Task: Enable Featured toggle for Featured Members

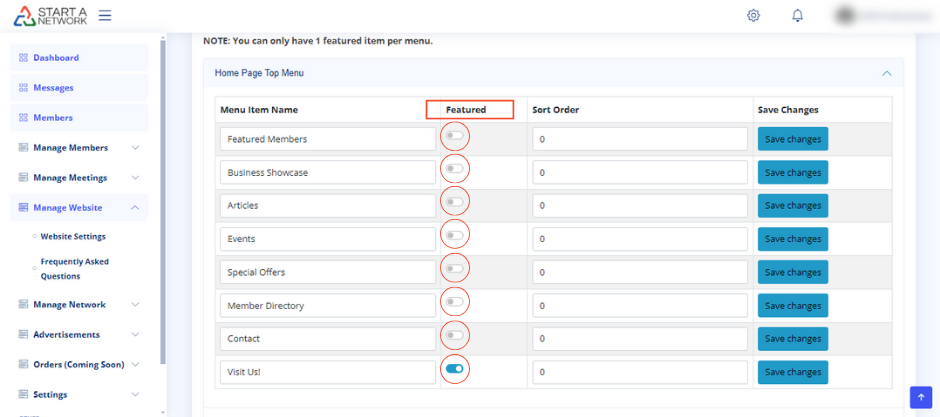Action: pyautogui.click(x=455, y=136)
